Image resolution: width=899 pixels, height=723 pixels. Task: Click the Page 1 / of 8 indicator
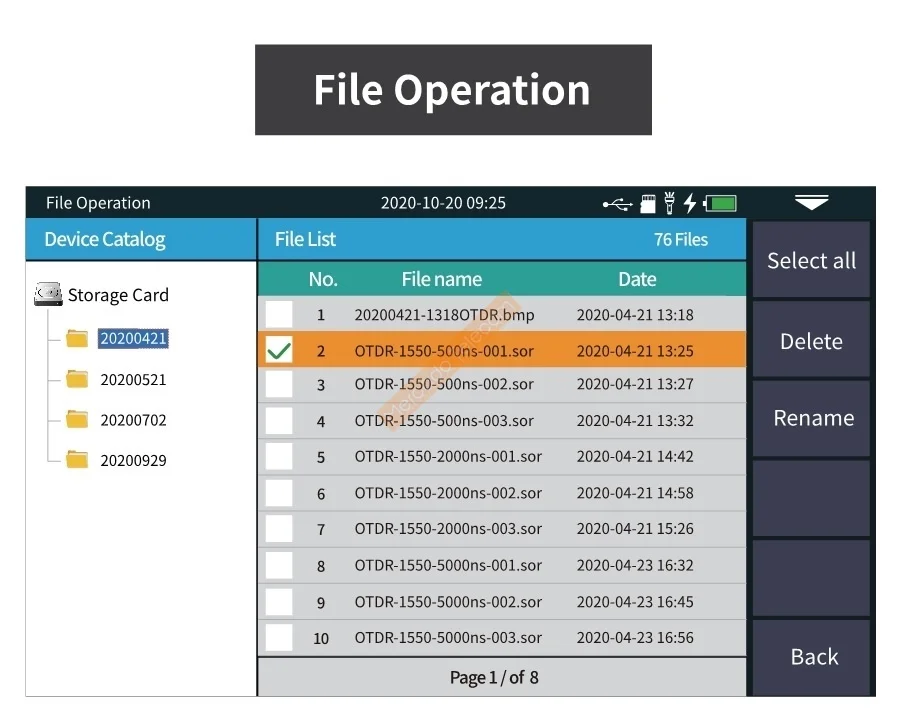tap(494, 678)
